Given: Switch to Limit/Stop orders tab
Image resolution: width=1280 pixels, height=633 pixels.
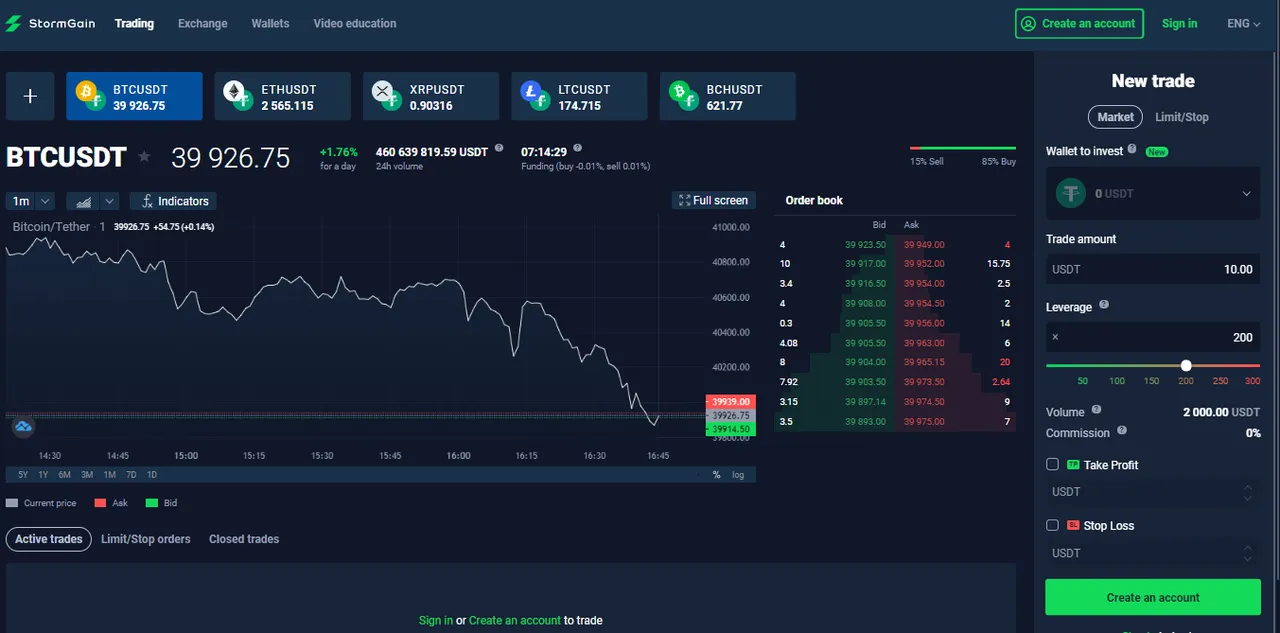Looking at the screenshot, I should point(146,539).
